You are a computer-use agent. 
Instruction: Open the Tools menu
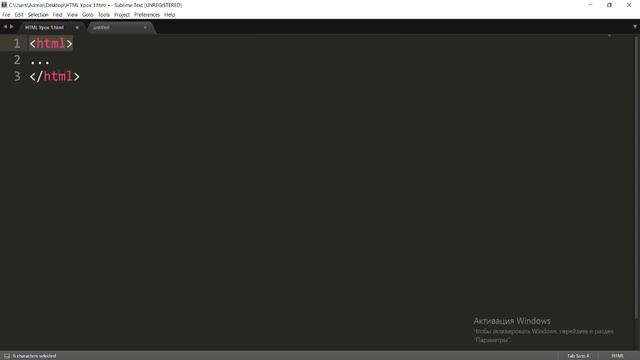tap(104, 15)
